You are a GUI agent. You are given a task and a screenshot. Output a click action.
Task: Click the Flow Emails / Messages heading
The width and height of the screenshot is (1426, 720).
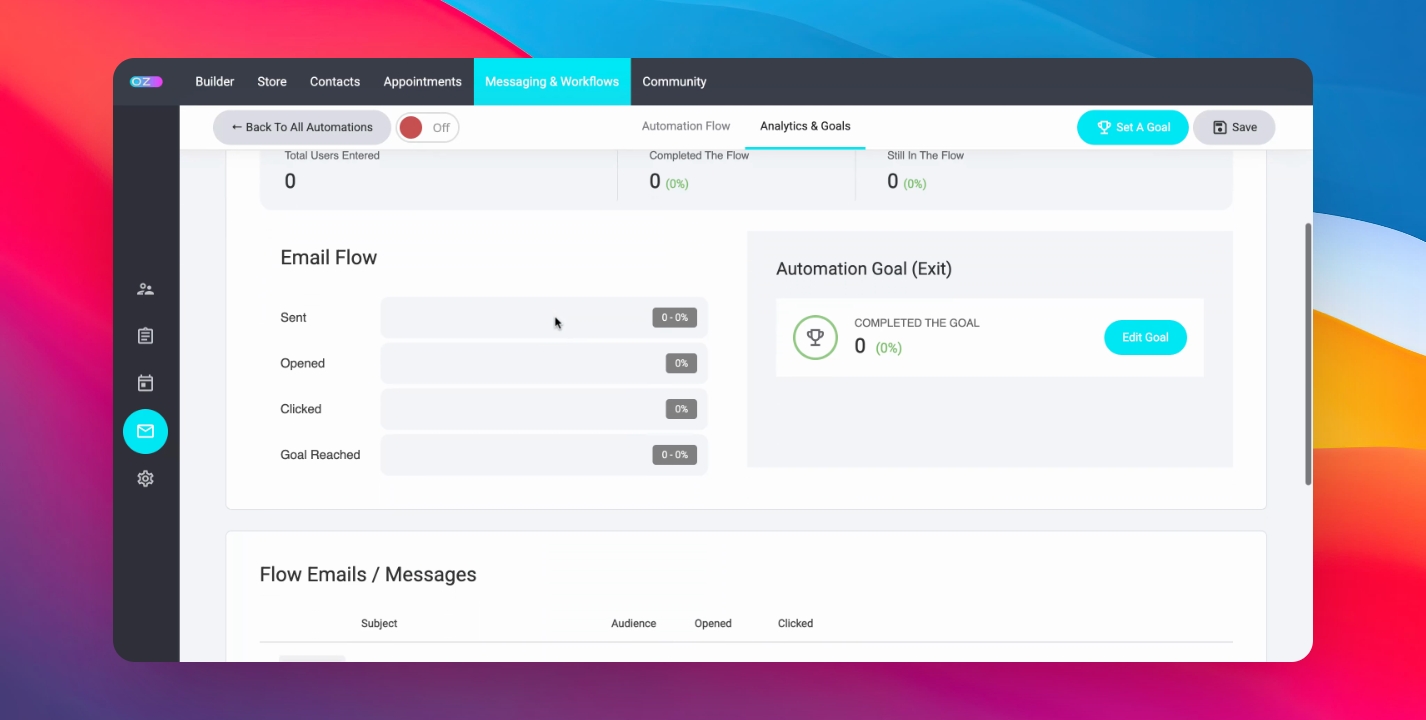point(368,575)
